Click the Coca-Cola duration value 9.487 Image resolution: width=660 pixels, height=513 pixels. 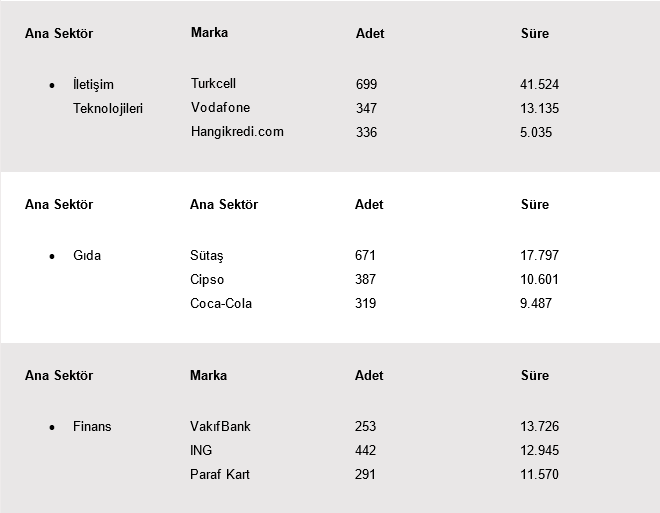[x=536, y=304]
